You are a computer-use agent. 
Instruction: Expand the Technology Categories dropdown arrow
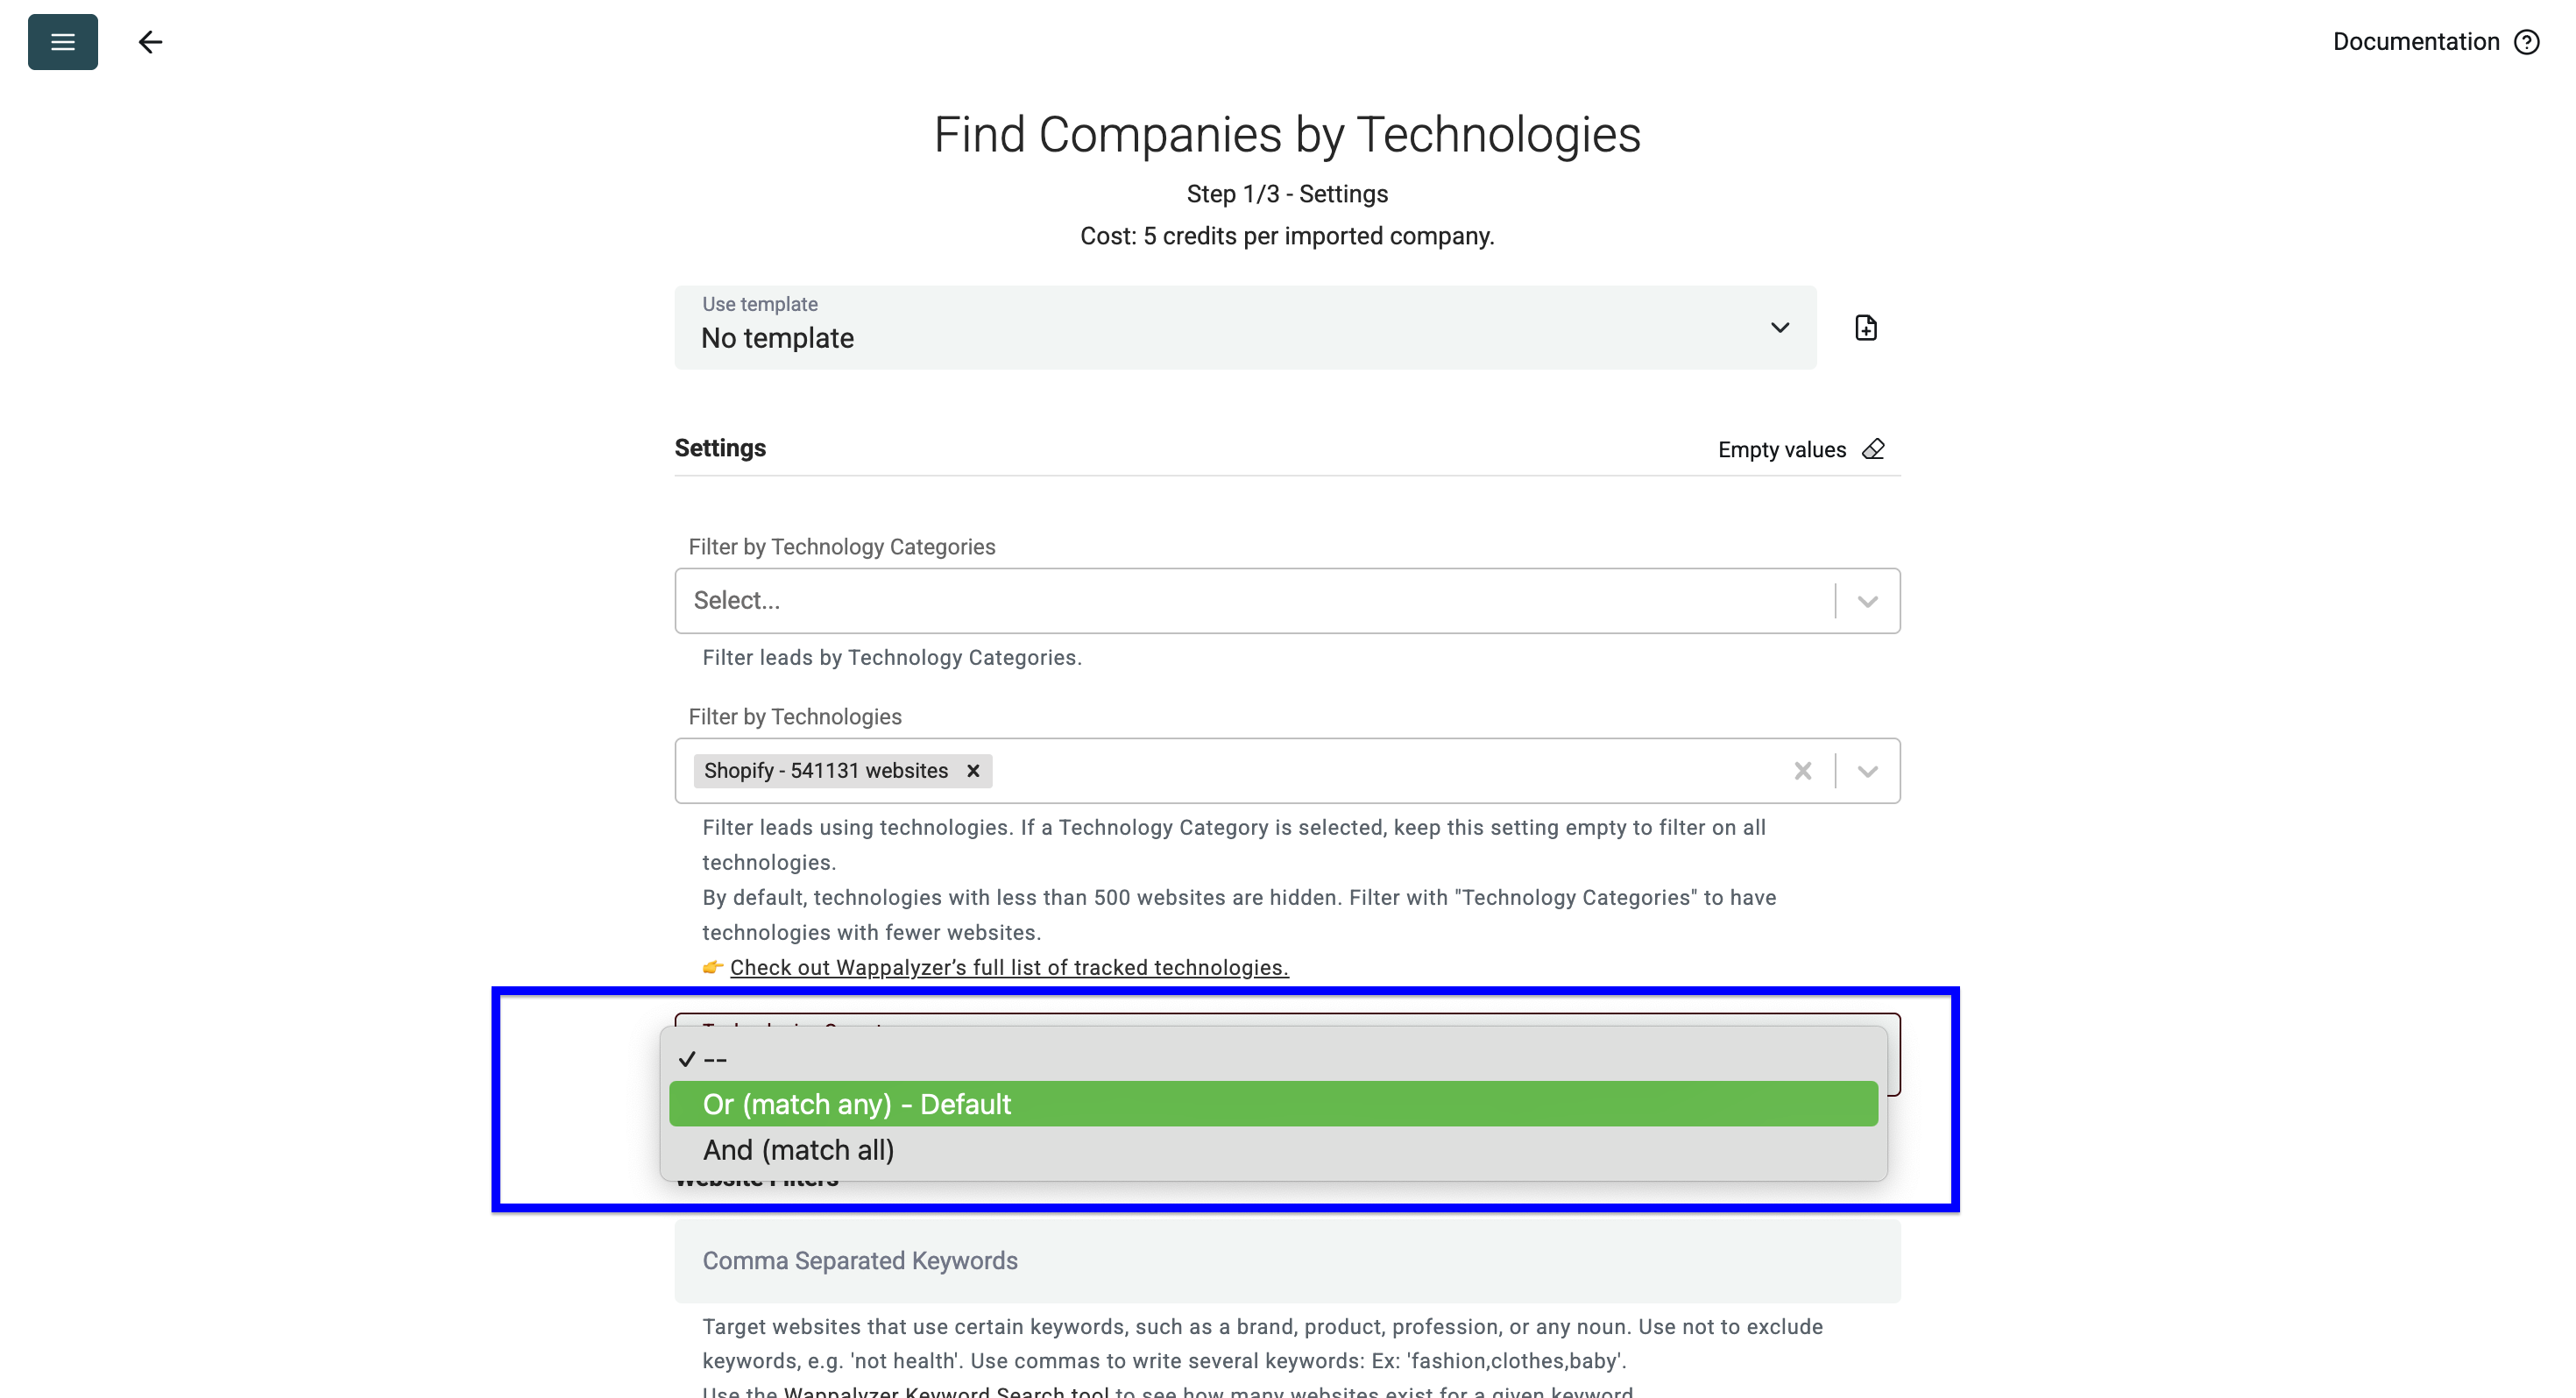coord(1867,601)
